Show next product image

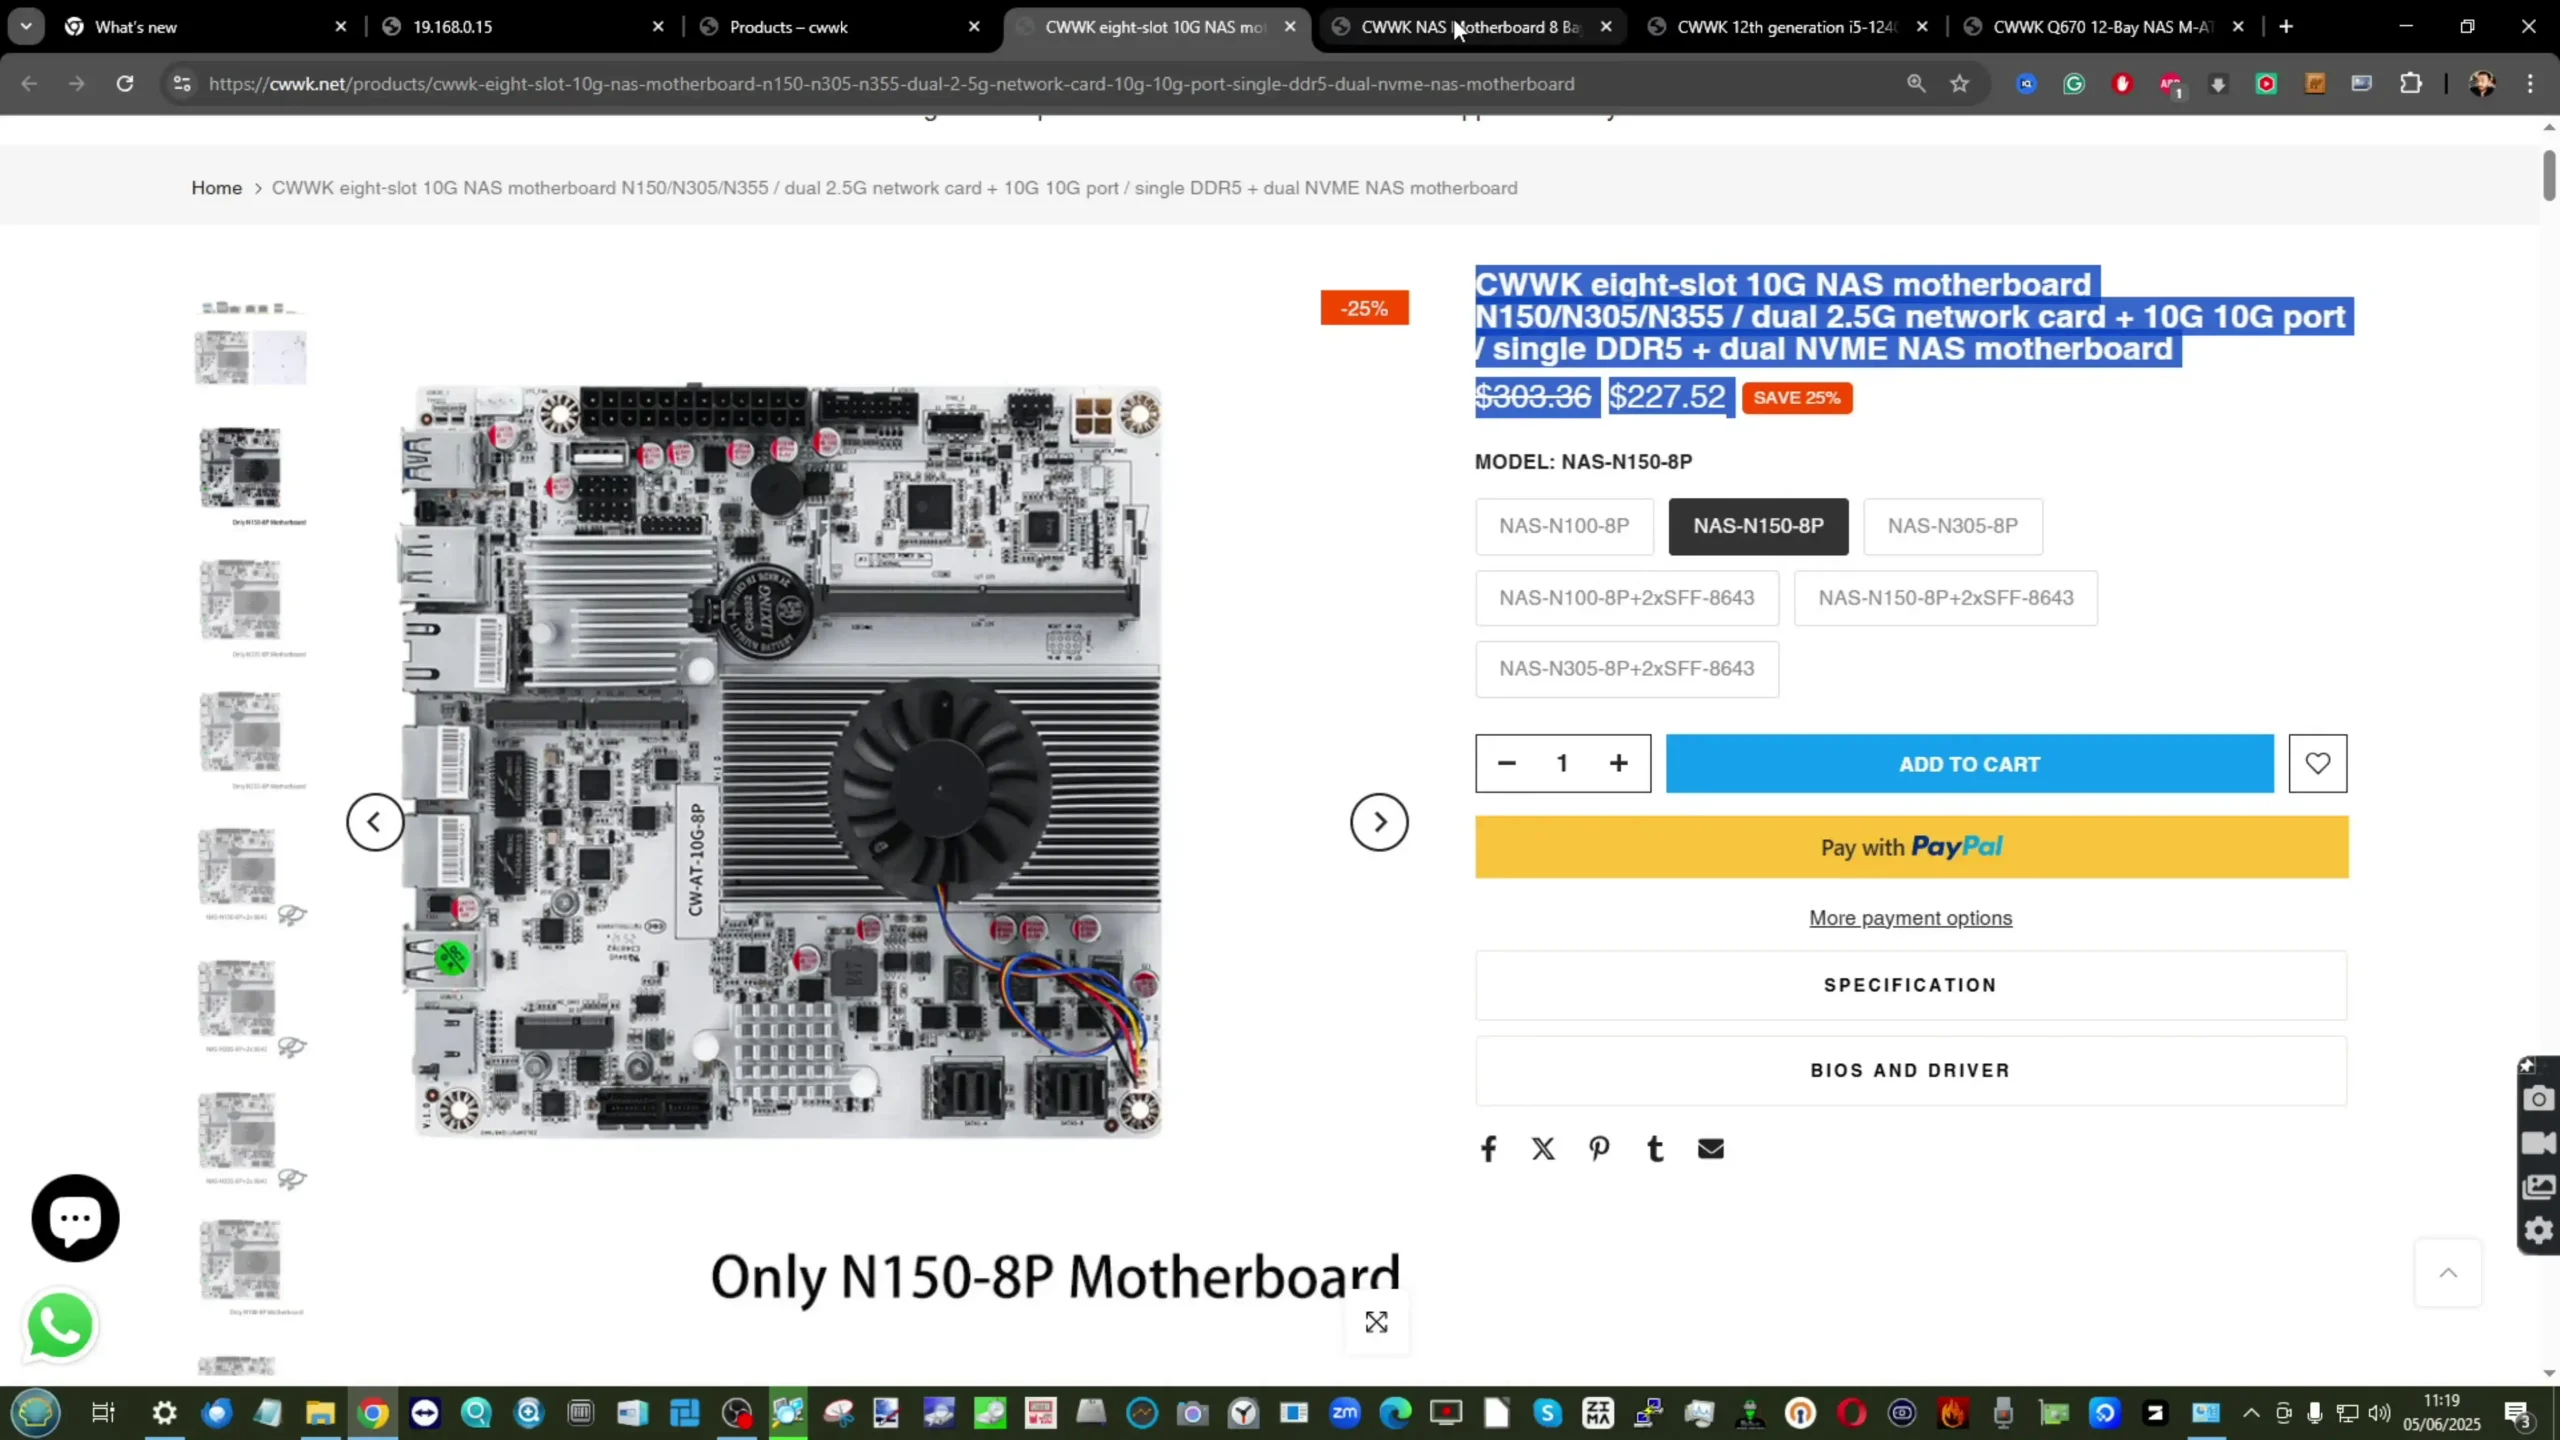[1379, 822]
